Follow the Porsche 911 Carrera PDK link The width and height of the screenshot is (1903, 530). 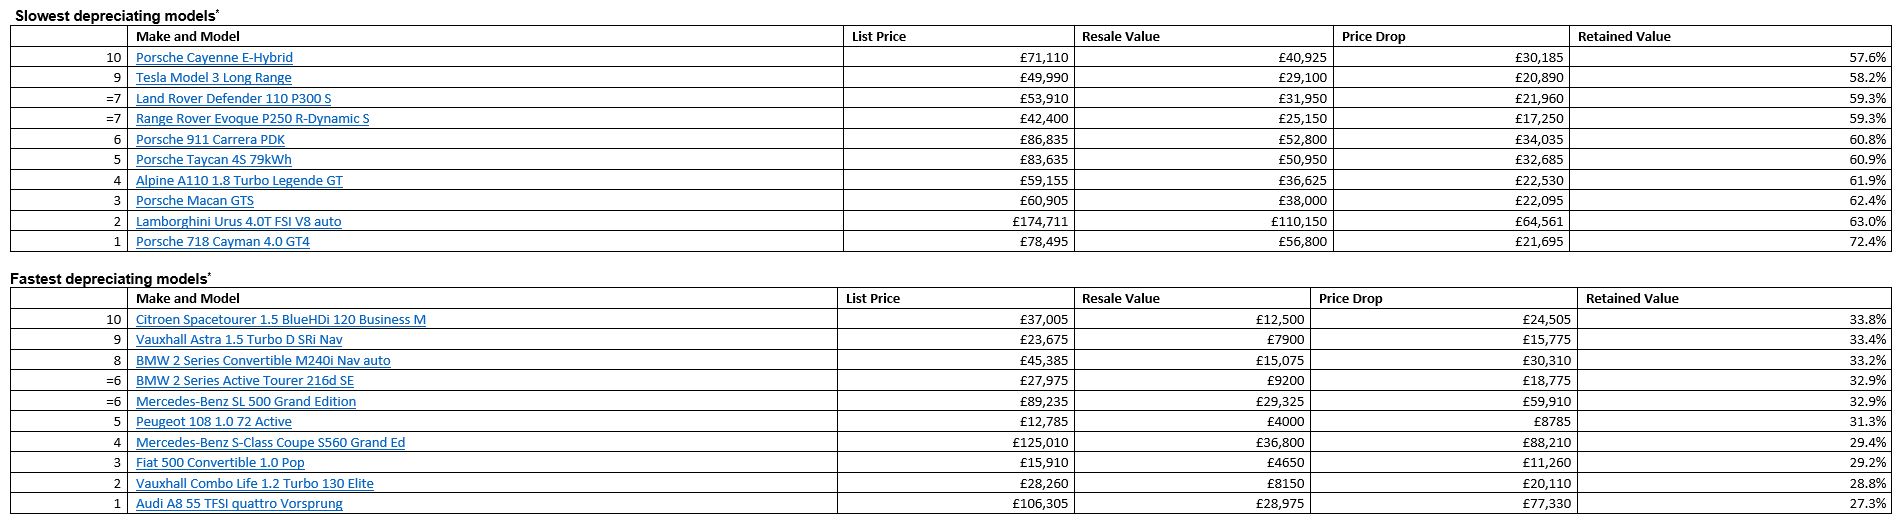(x=210, y=140)
